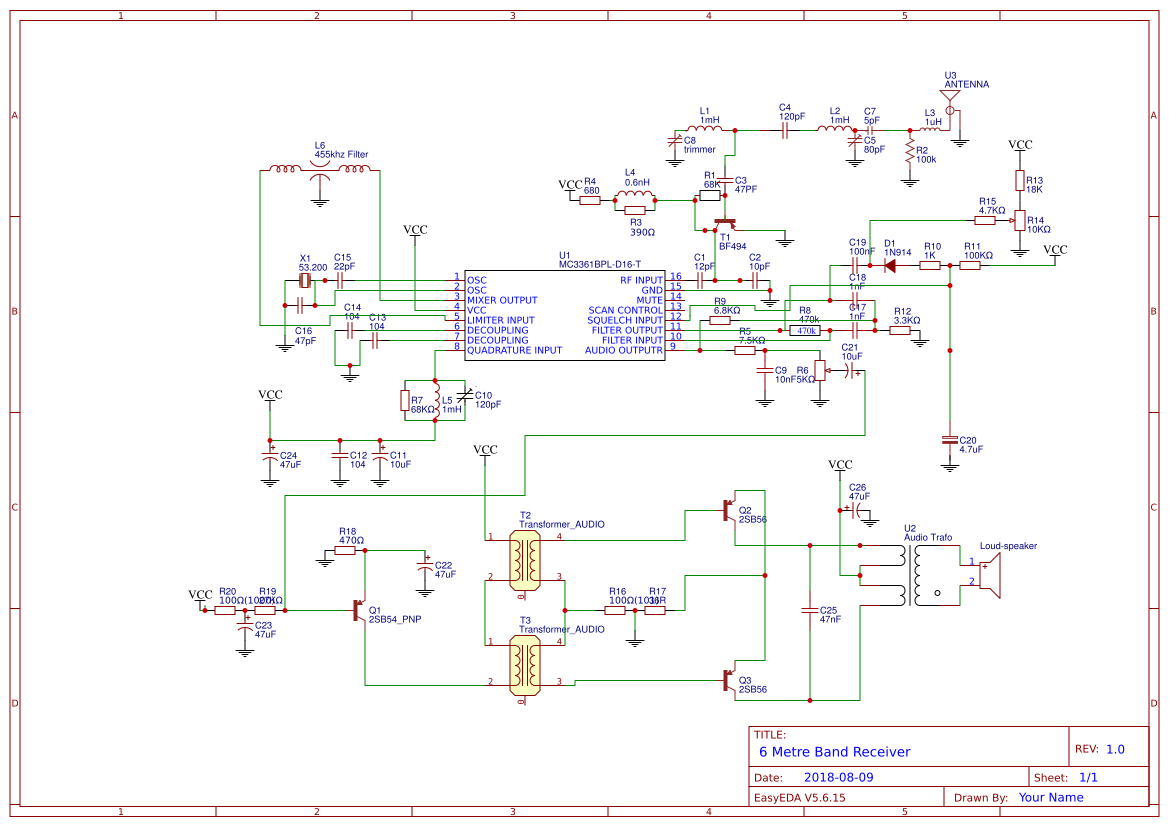Click the 'Your Name' drawn-by field

point(1050,797)
